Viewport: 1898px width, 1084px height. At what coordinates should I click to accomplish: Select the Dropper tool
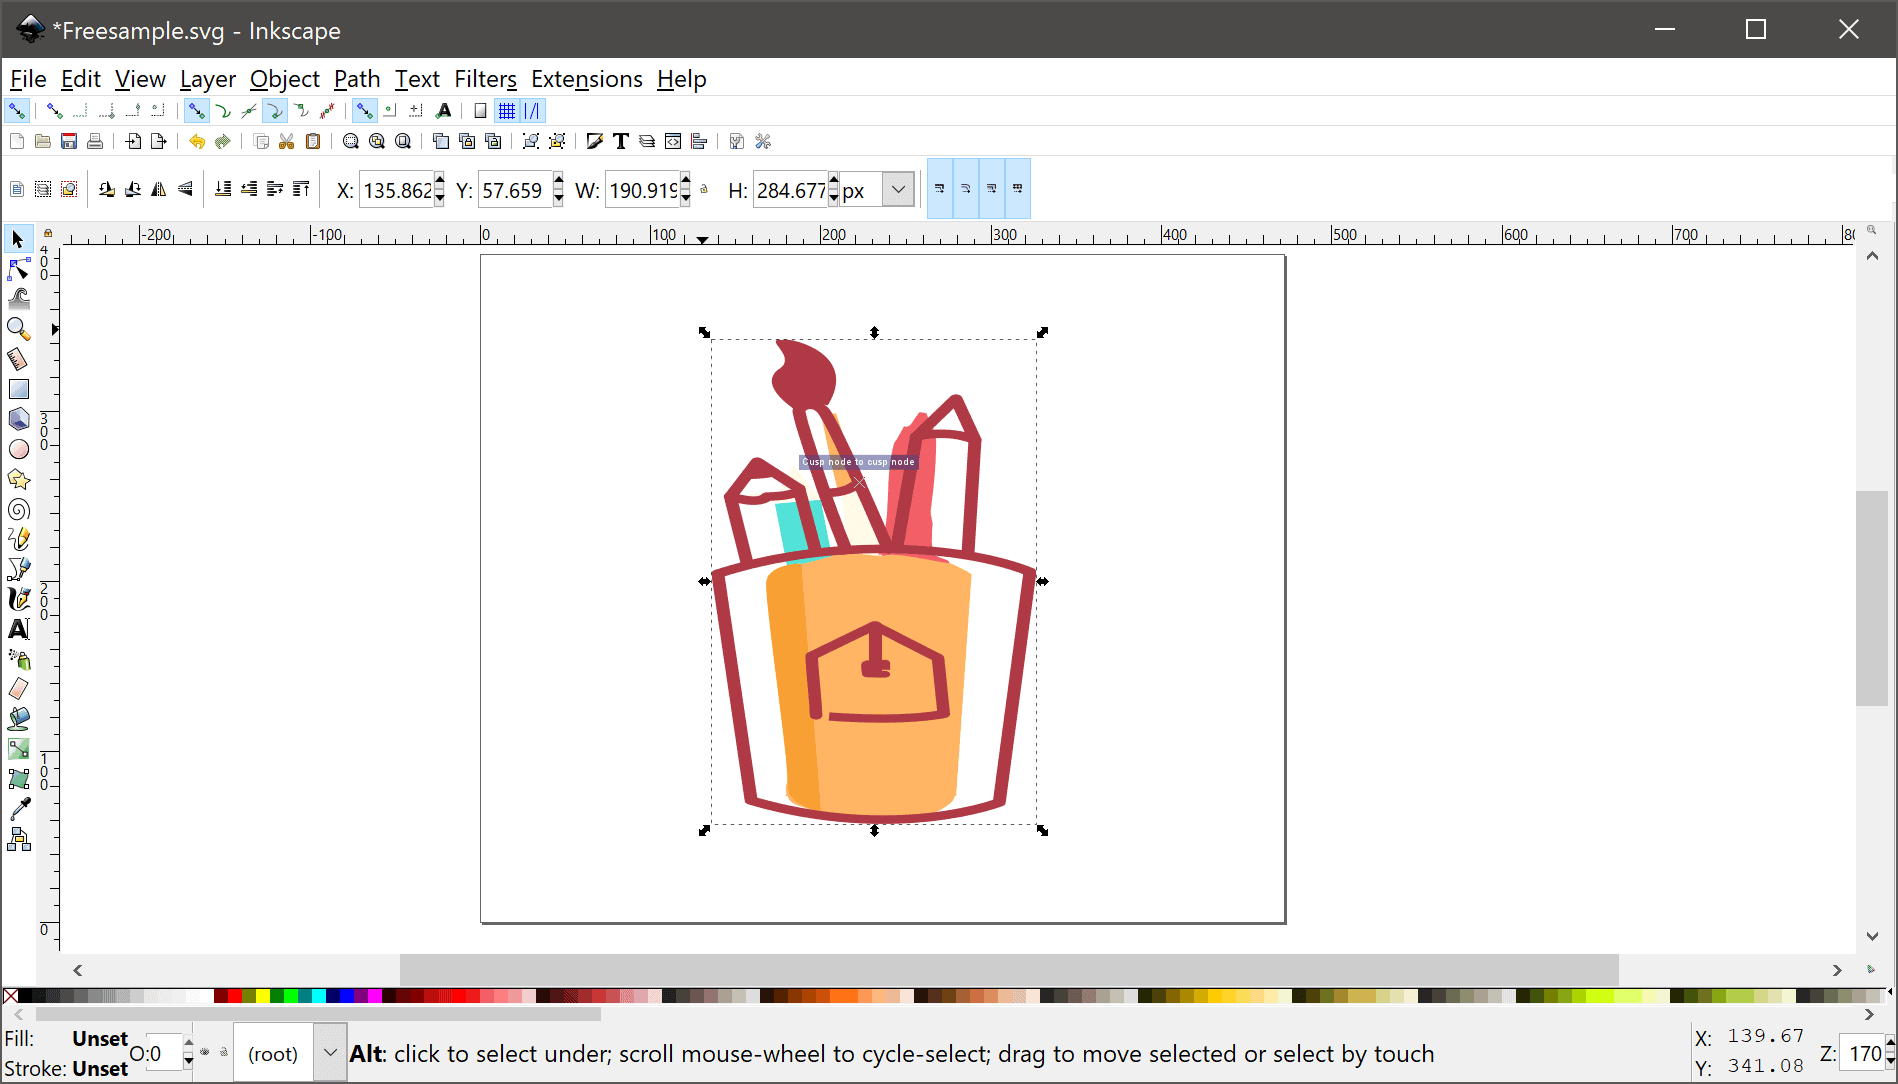18,808
